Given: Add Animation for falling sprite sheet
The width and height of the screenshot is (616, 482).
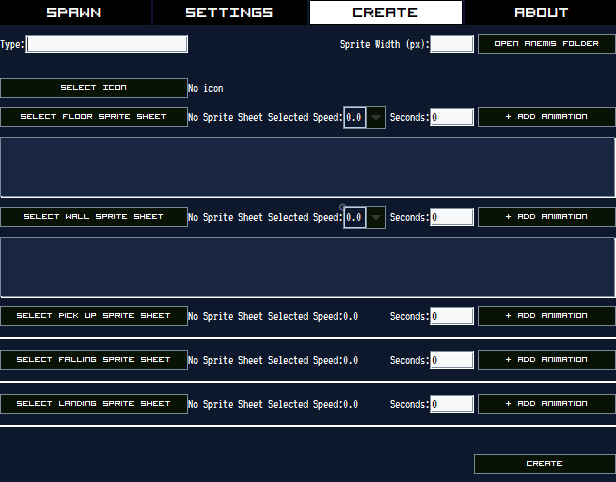Looking at the screenshot, I should [x=546, y=360].
